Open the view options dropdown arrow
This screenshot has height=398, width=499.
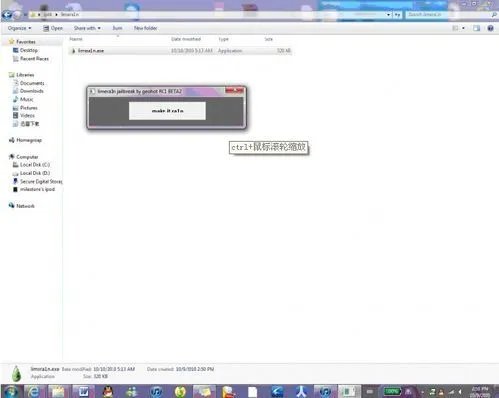click(x=463, y=28)
